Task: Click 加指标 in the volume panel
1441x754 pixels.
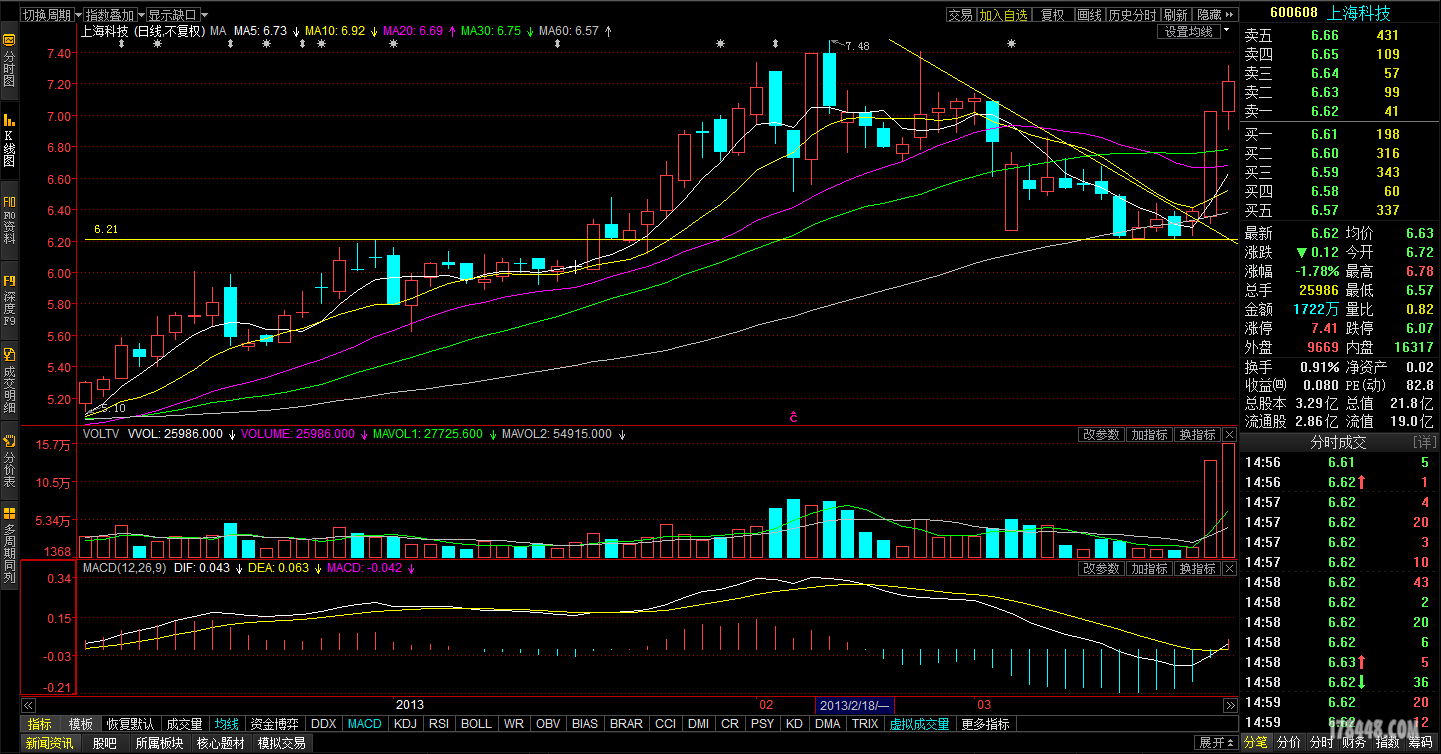Action: tap(1149, 435)
